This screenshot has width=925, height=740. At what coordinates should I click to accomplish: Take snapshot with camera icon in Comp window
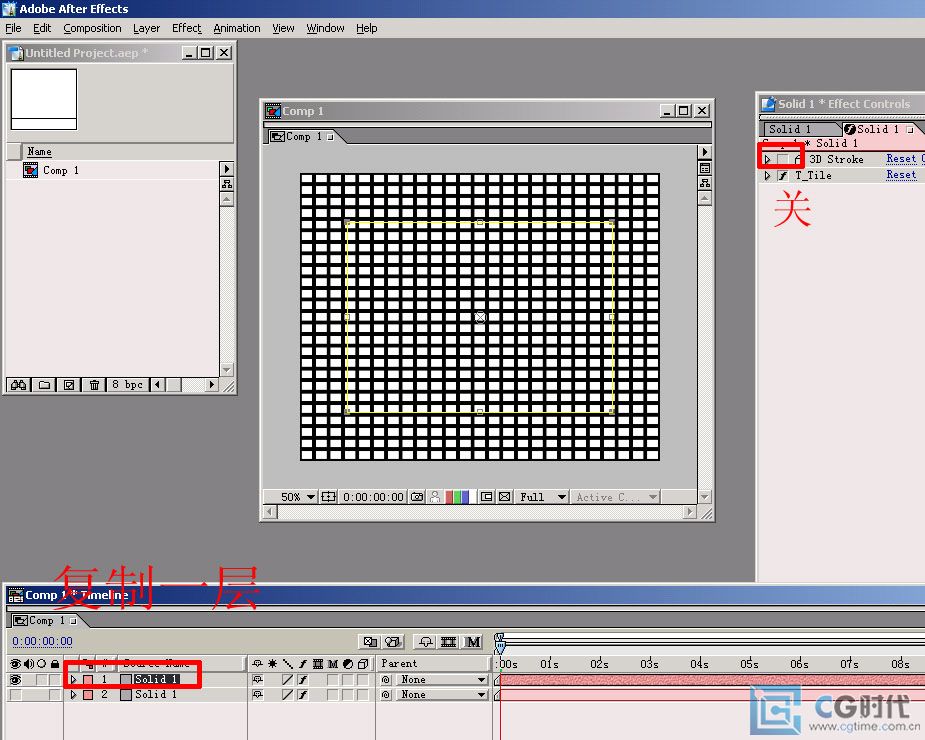[417, 497]
